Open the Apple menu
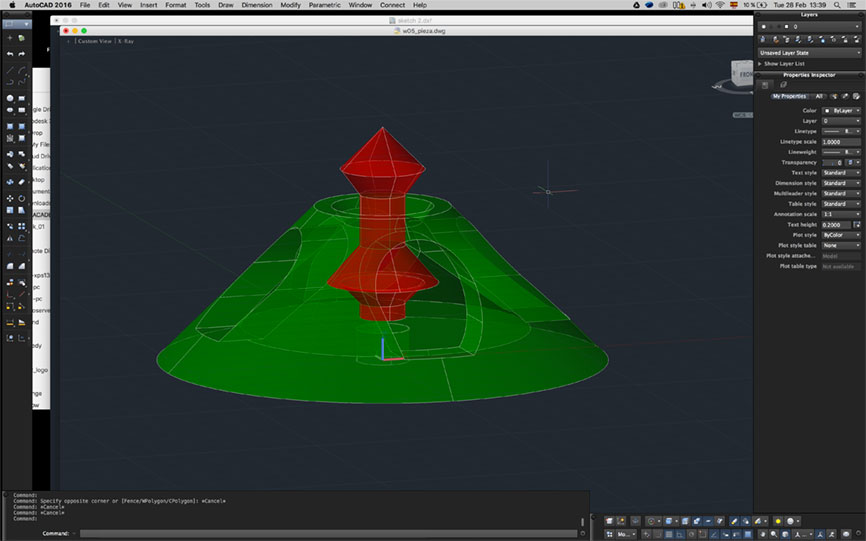Image resolution: width=866 pixels, height=541 pixels. pos(12,5)
